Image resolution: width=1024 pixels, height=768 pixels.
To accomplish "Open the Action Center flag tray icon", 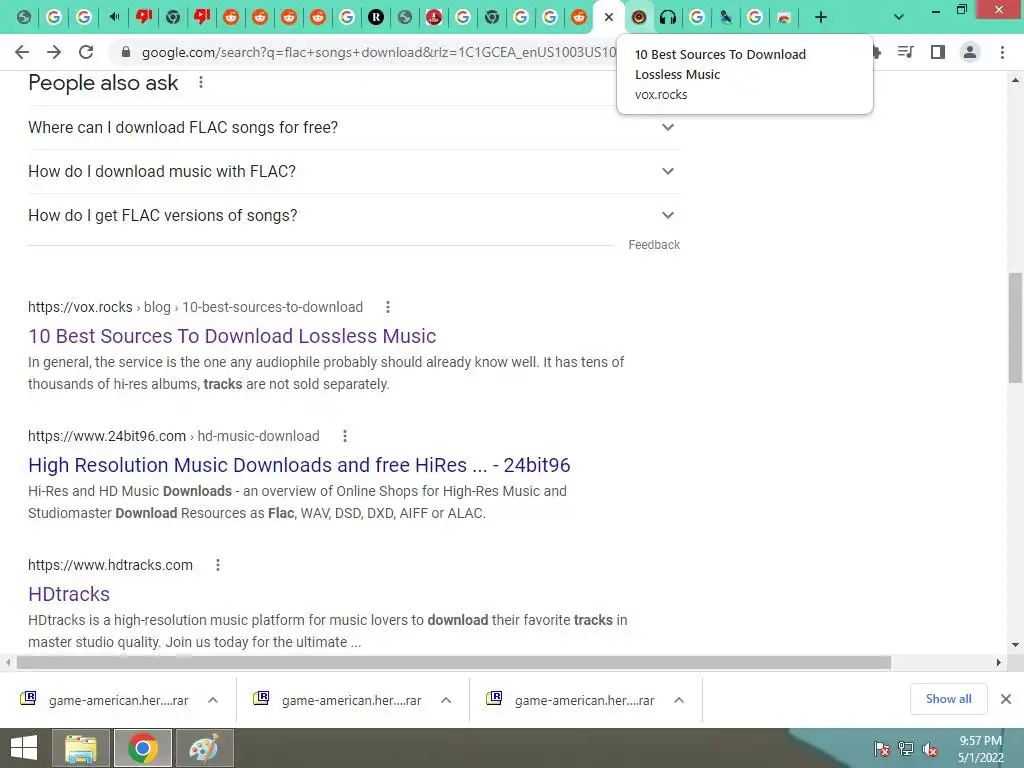I will coord(882,748).
